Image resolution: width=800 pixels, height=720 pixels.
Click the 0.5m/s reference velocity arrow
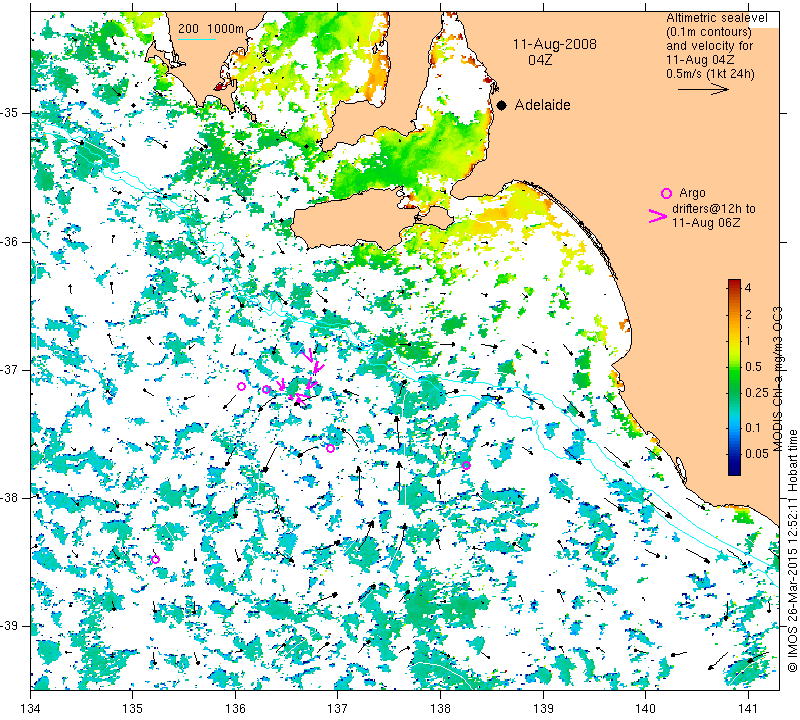(703, 89)
